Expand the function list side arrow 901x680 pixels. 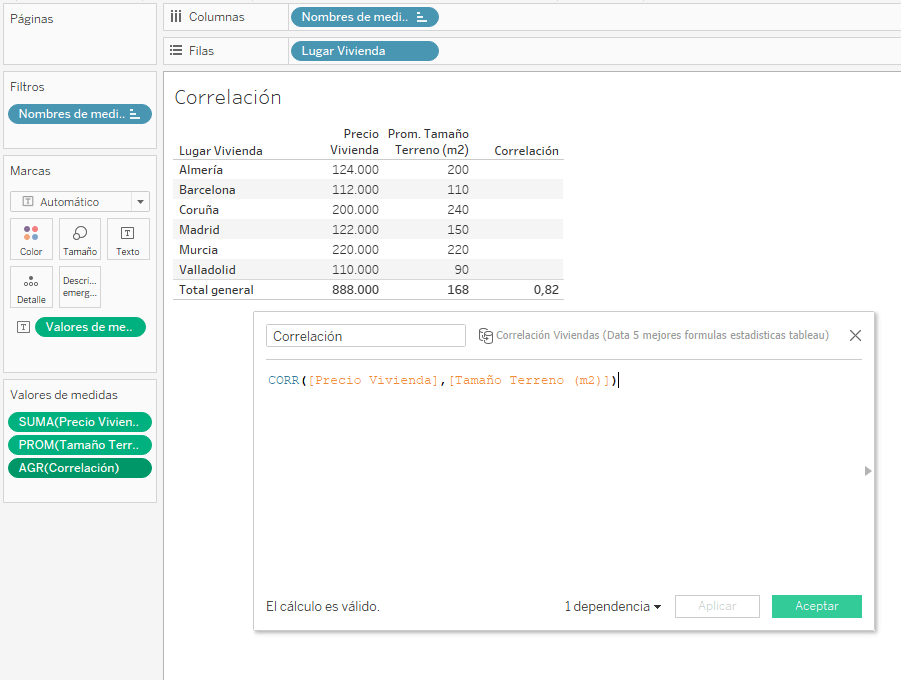[868, 471]
